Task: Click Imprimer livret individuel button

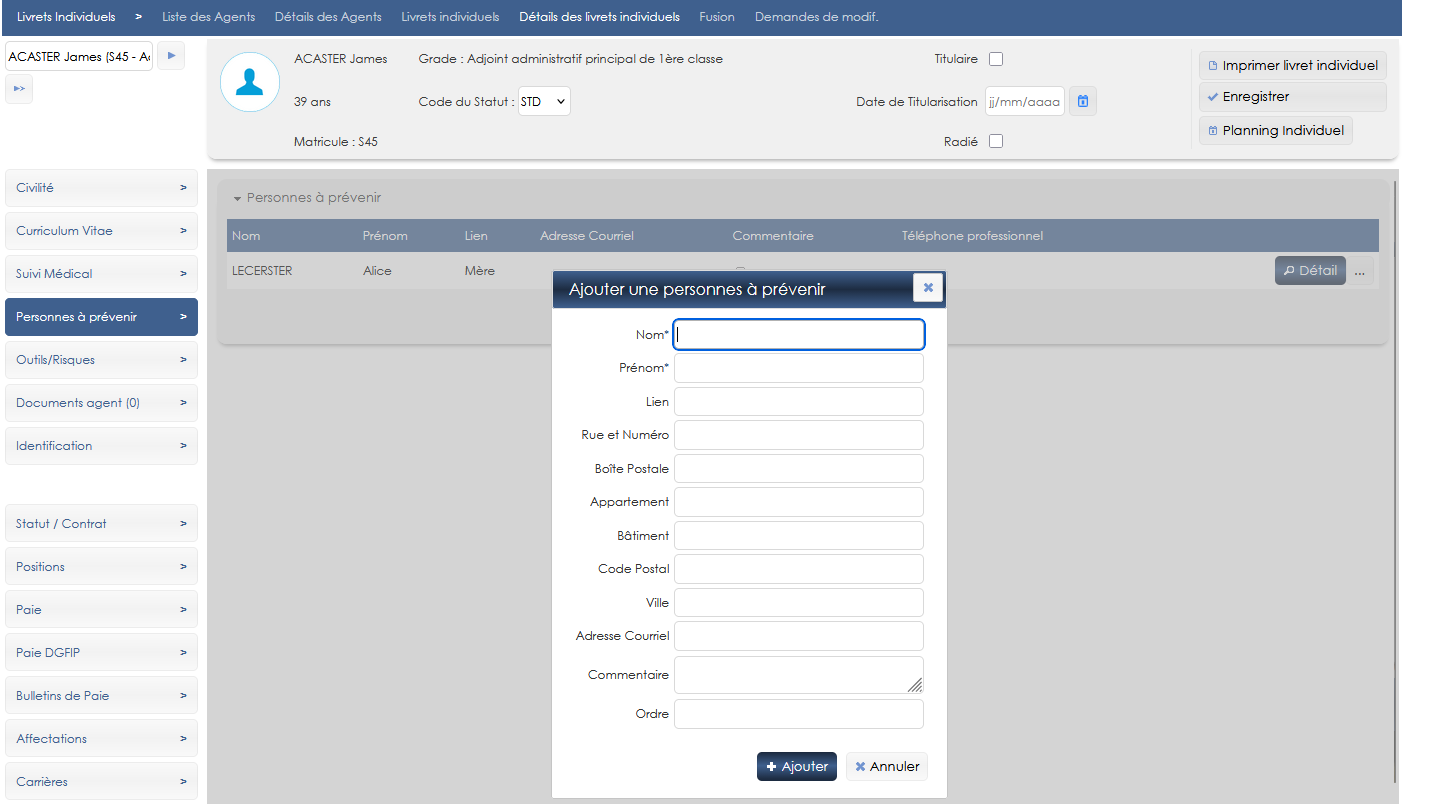Action: pyautogui.click(x=1292, y=65)
